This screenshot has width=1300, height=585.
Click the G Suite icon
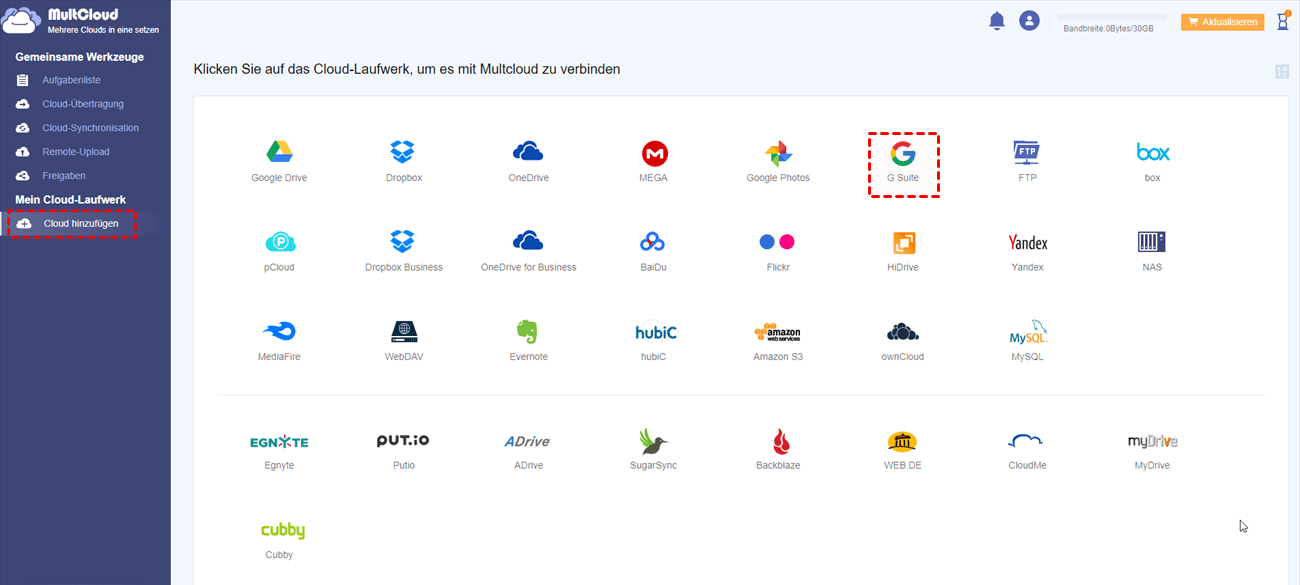pos(903,153)
